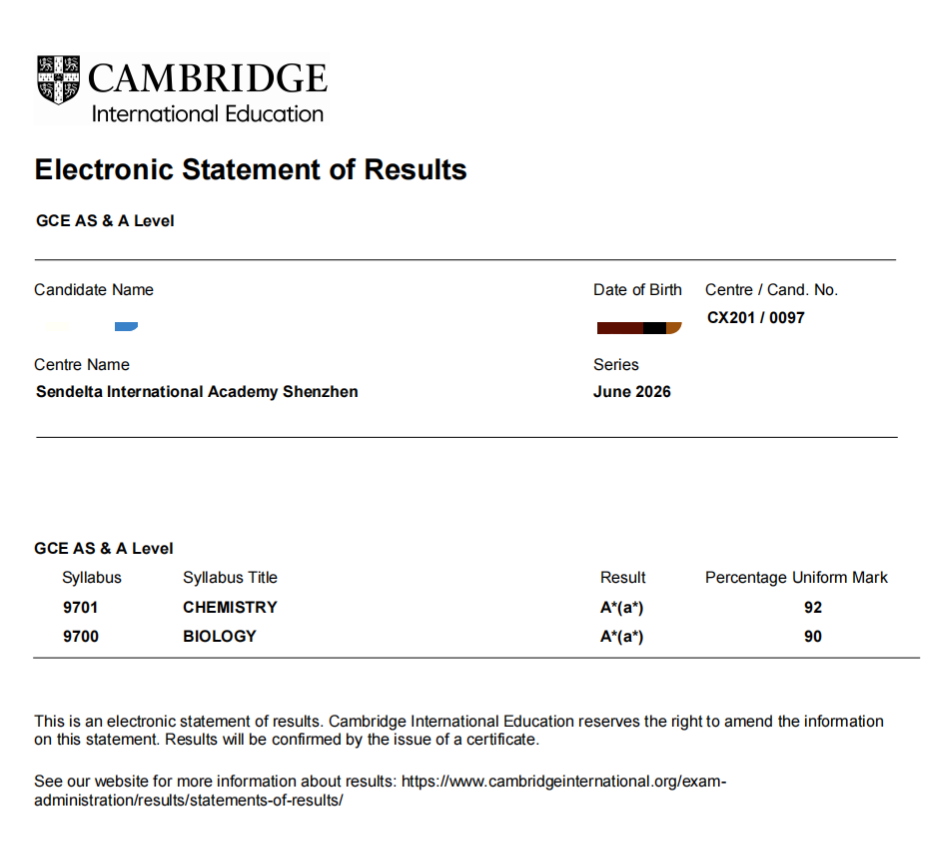Select the BIOLOGY syllabus title
This screenshot has height=841, width=931.
[220, 637]
